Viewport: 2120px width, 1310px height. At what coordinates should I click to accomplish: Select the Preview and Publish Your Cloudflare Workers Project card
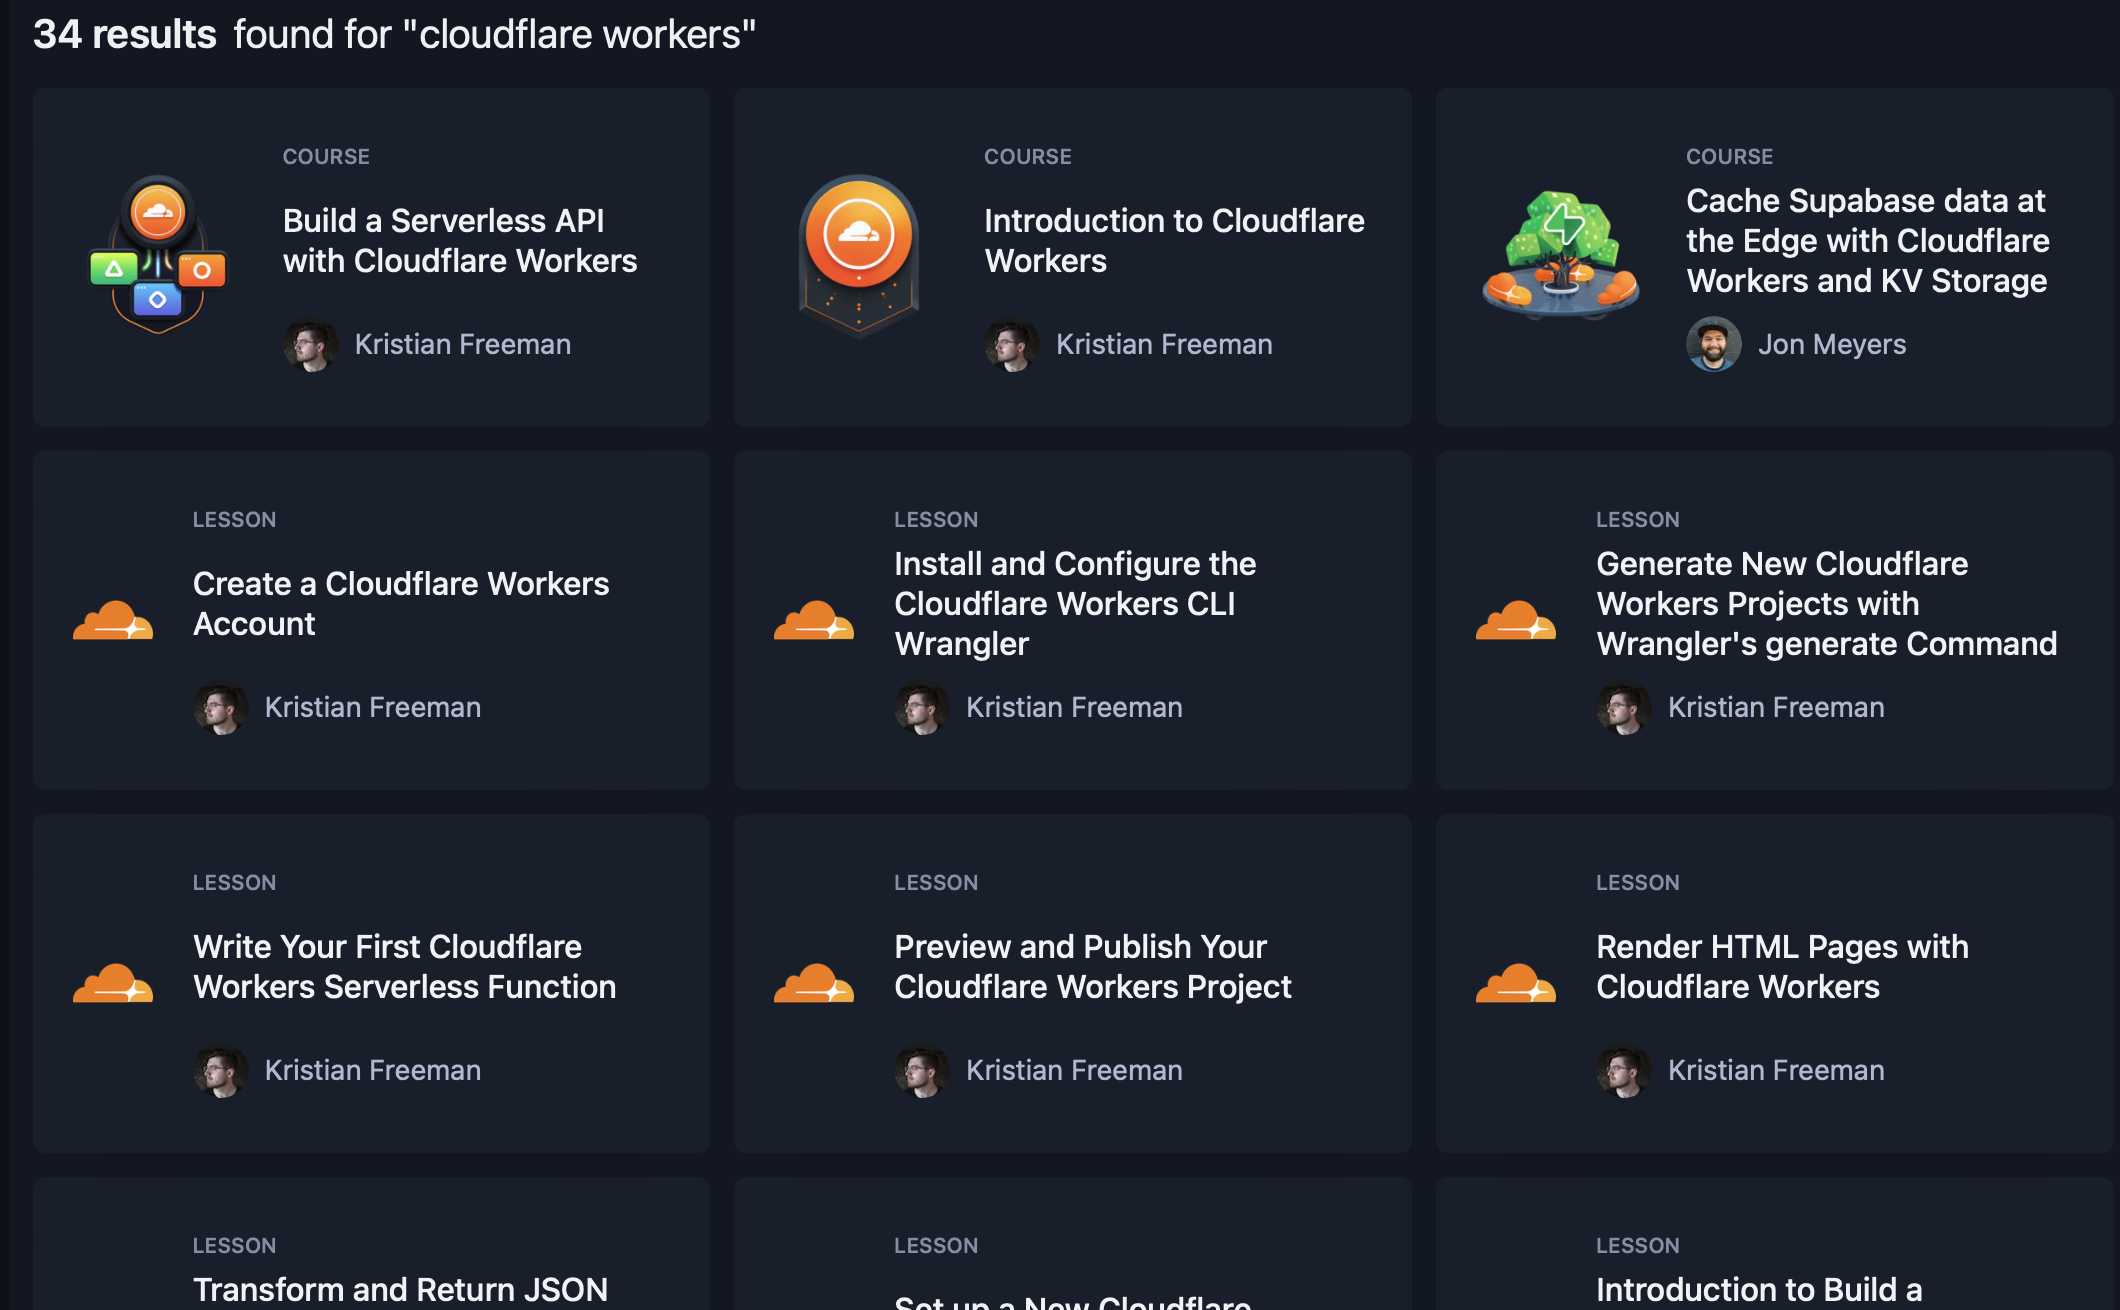pyautogui.click(x=1092, y=966)
